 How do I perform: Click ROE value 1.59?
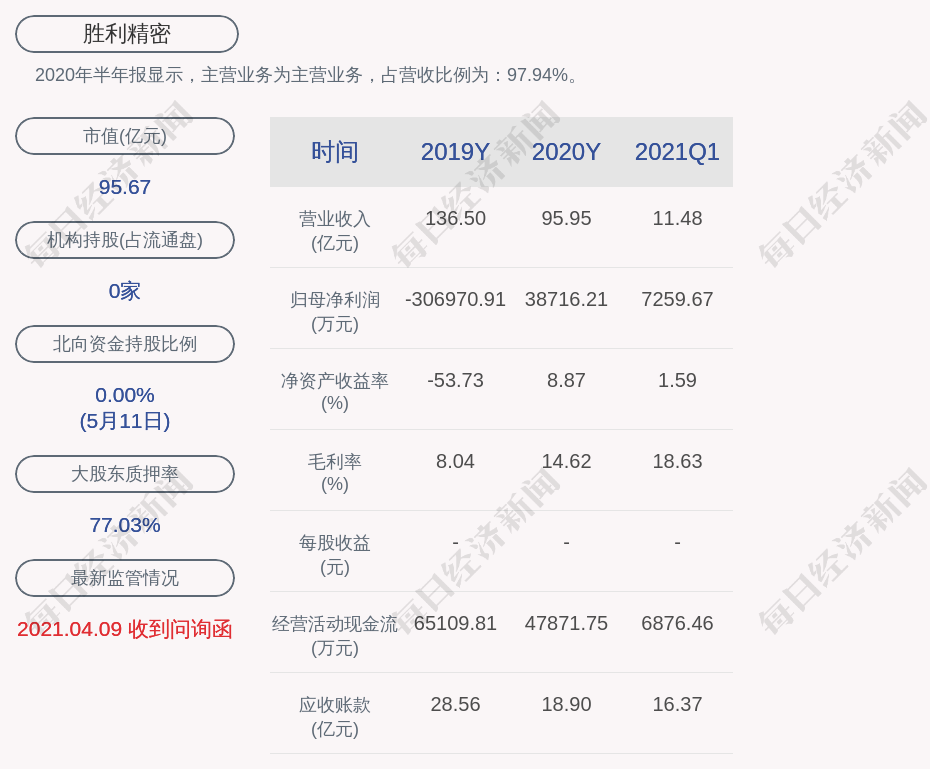point(677,380)
